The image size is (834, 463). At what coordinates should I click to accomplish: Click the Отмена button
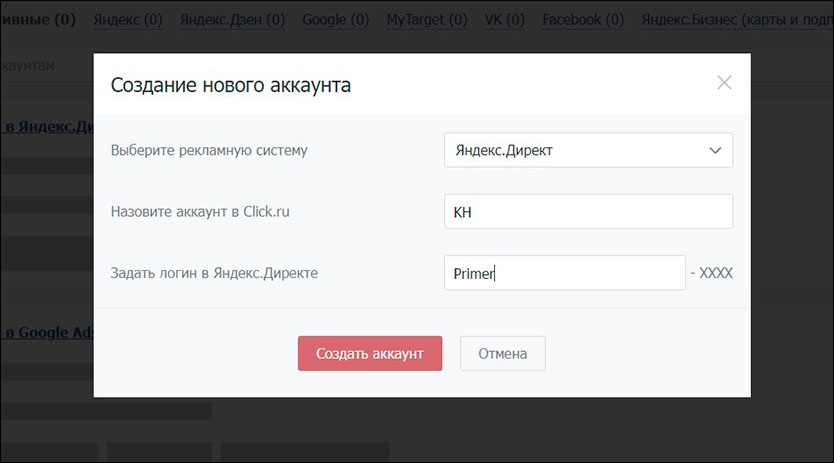coord(503,353)
